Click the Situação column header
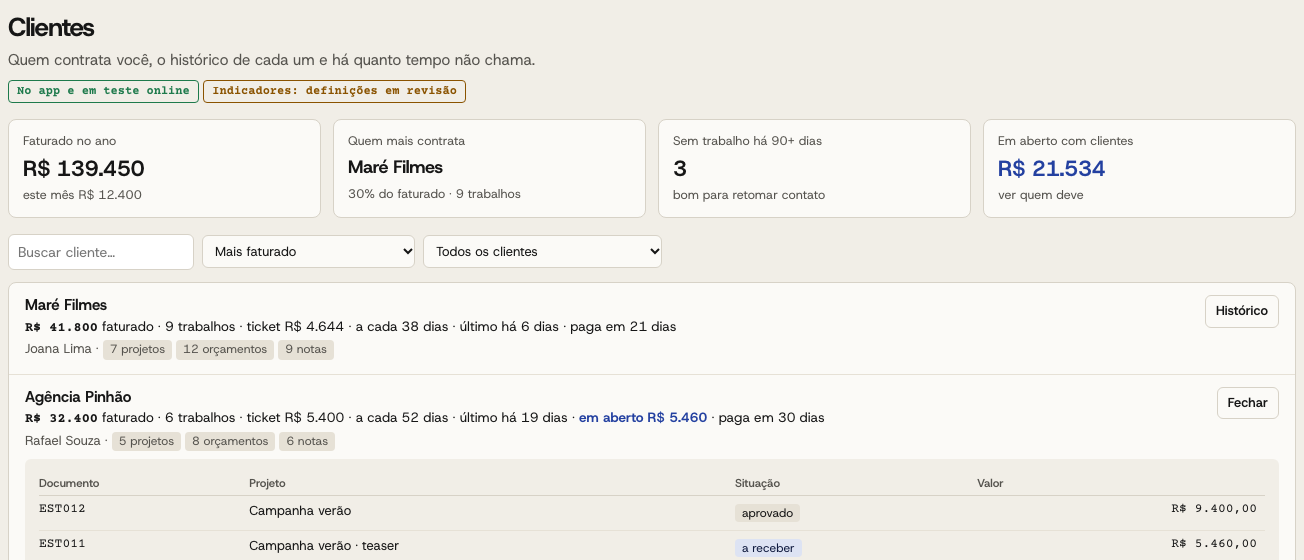Image resolution: width=1304 pixels, height=560 pixels. [x=757, y=483]
